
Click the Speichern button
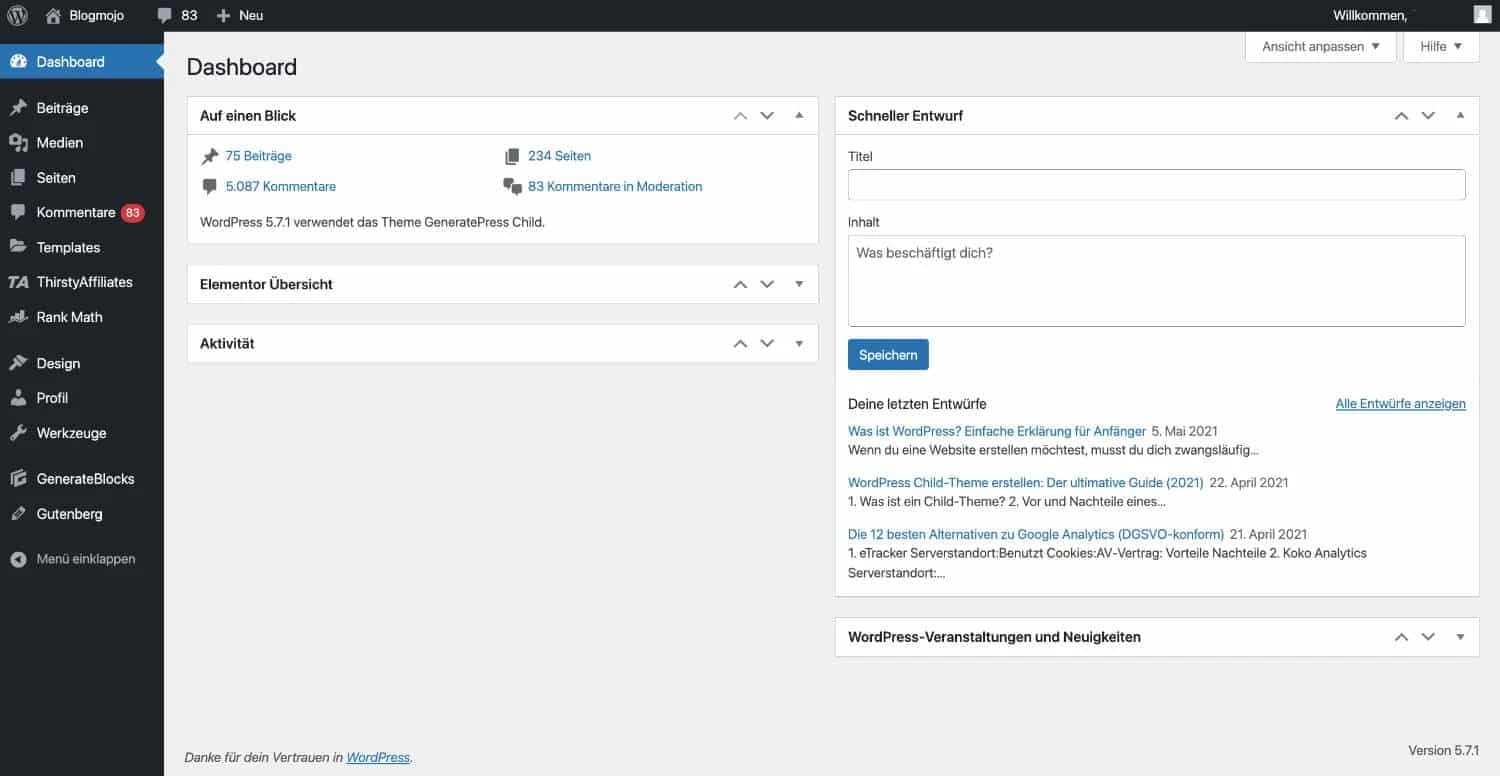tap(887, 354)
